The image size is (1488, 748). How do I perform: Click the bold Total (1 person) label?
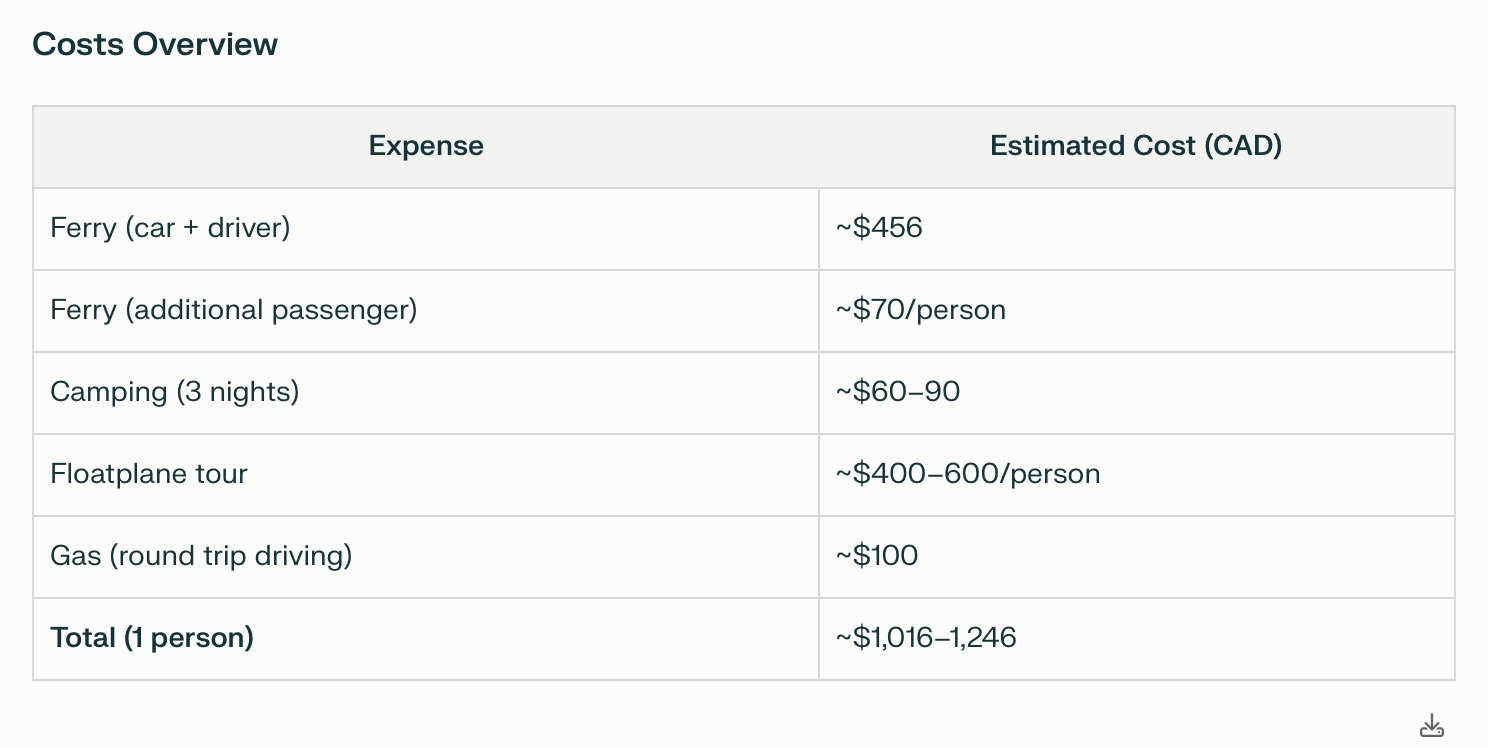click(x=152, y=638)
